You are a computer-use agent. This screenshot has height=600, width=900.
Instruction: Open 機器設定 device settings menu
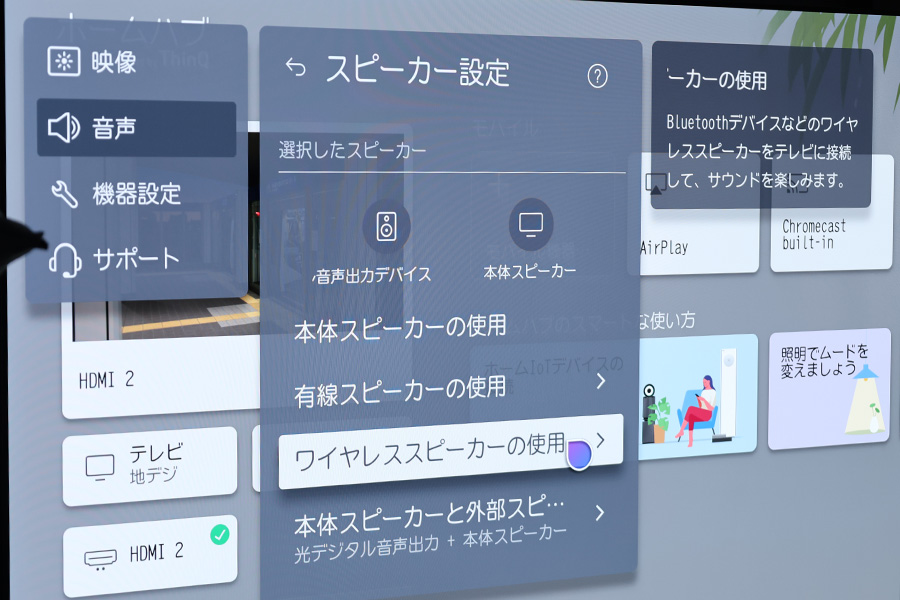click(137, 193)
